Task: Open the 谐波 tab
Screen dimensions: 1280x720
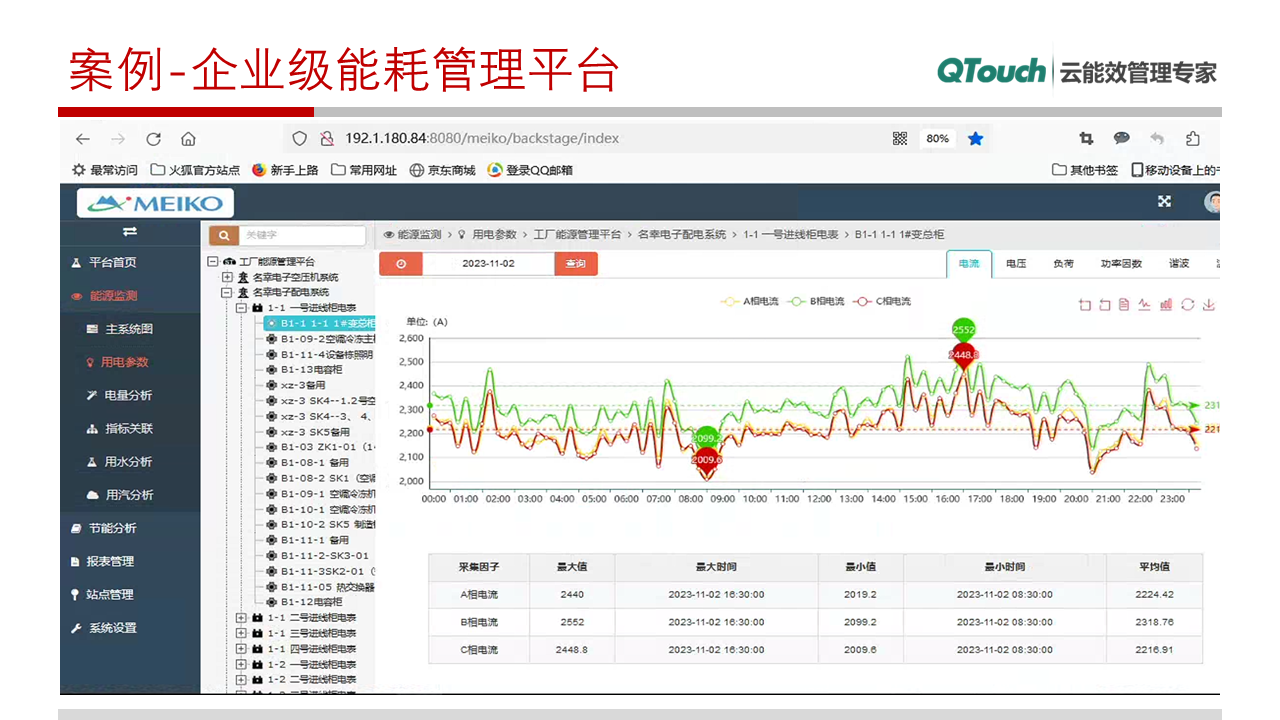Action: pyautogui.click(x=1177, y=263)
